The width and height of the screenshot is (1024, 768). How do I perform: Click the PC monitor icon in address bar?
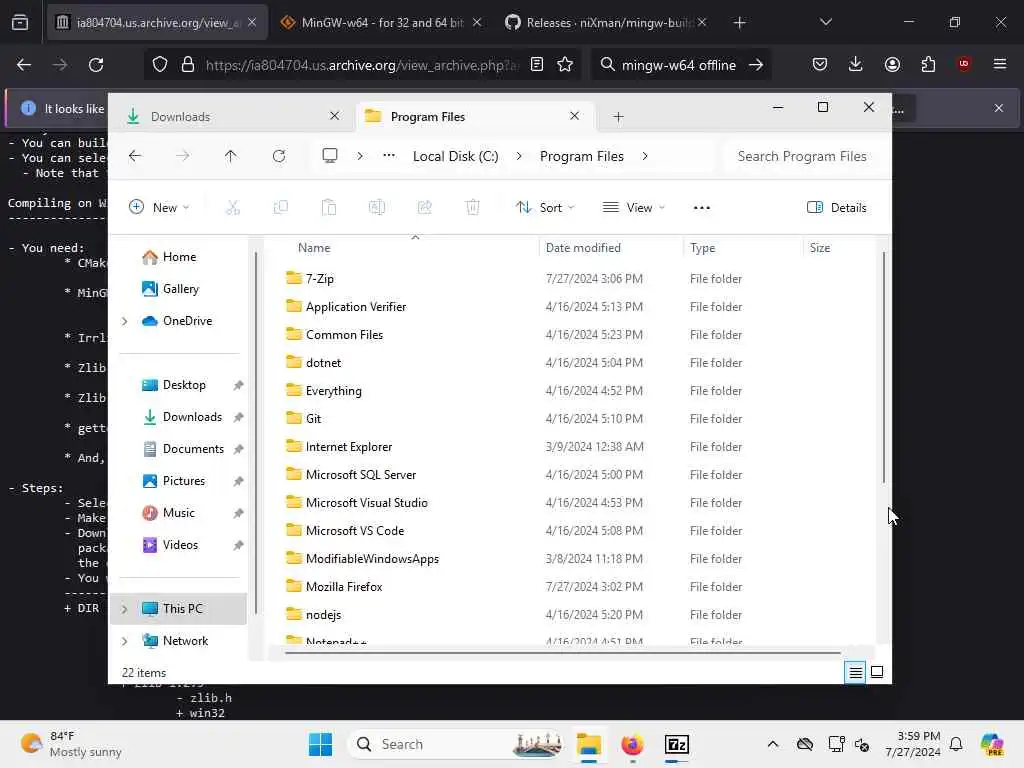click(x=330, y=156)
